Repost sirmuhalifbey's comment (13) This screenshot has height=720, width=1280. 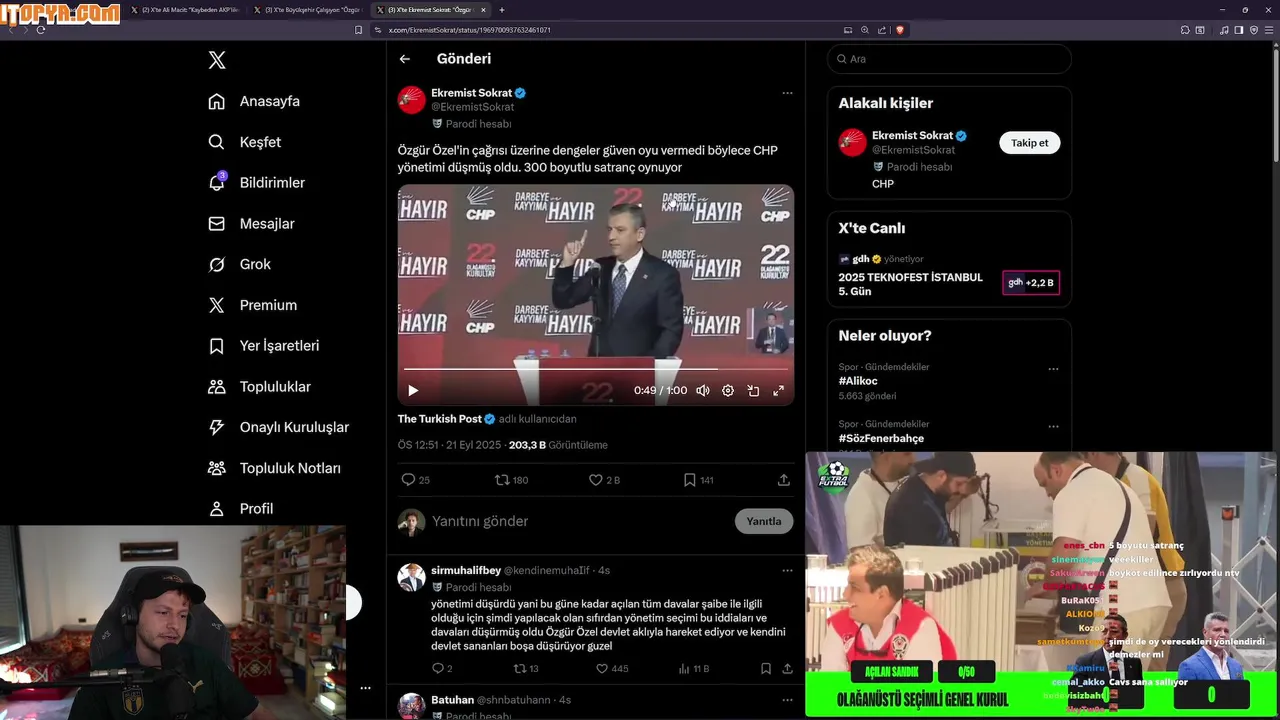(526, 668)
